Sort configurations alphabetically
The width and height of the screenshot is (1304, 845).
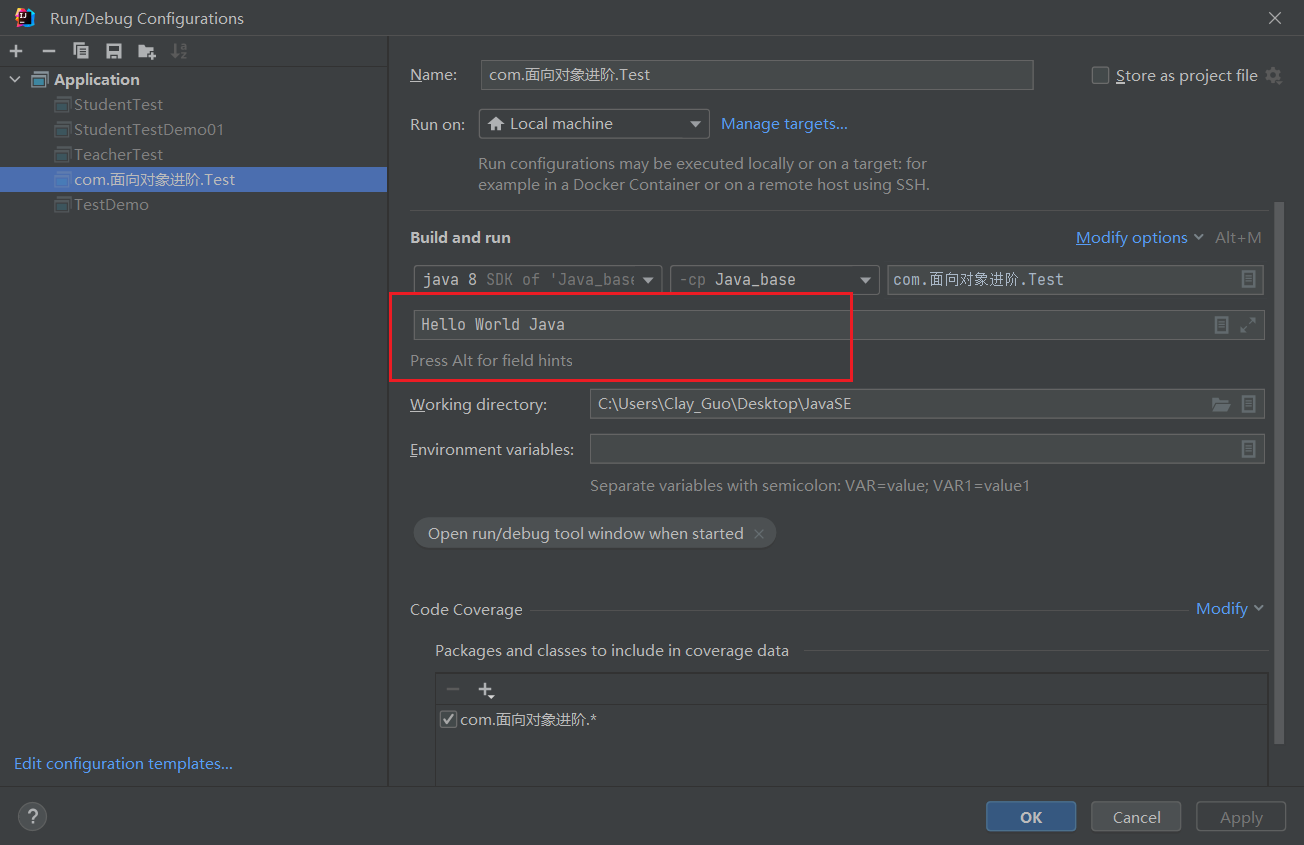tap(179, 51)
